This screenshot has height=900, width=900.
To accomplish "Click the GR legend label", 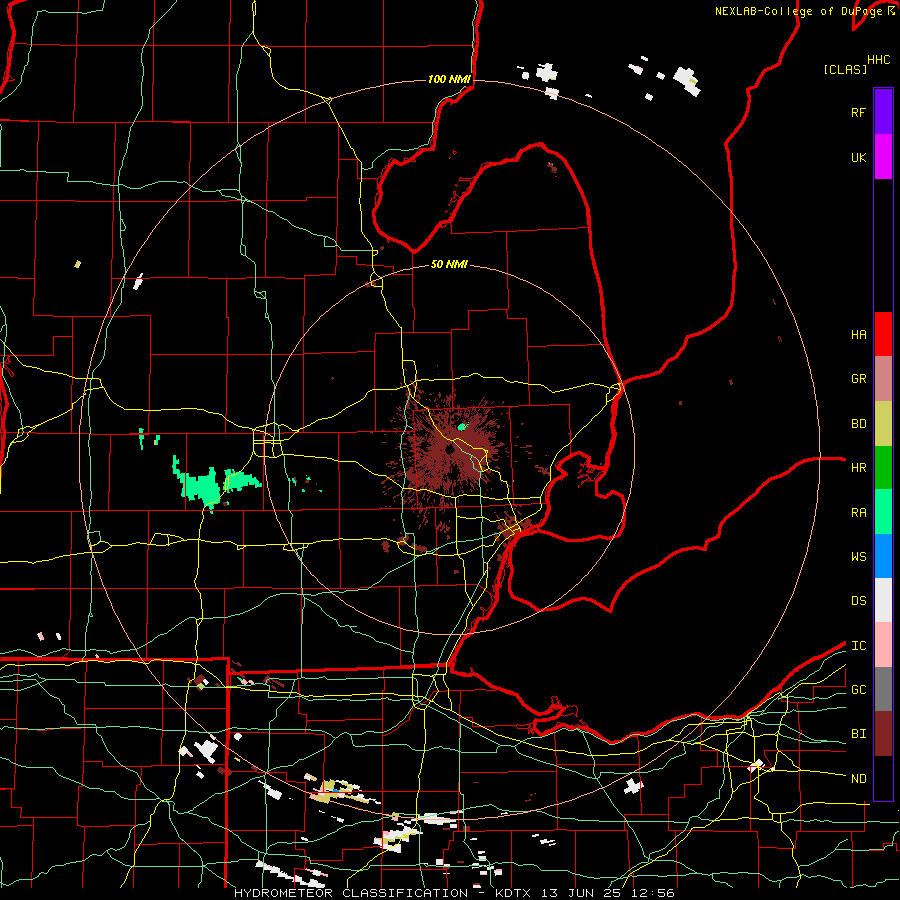I will pos(858,379).
